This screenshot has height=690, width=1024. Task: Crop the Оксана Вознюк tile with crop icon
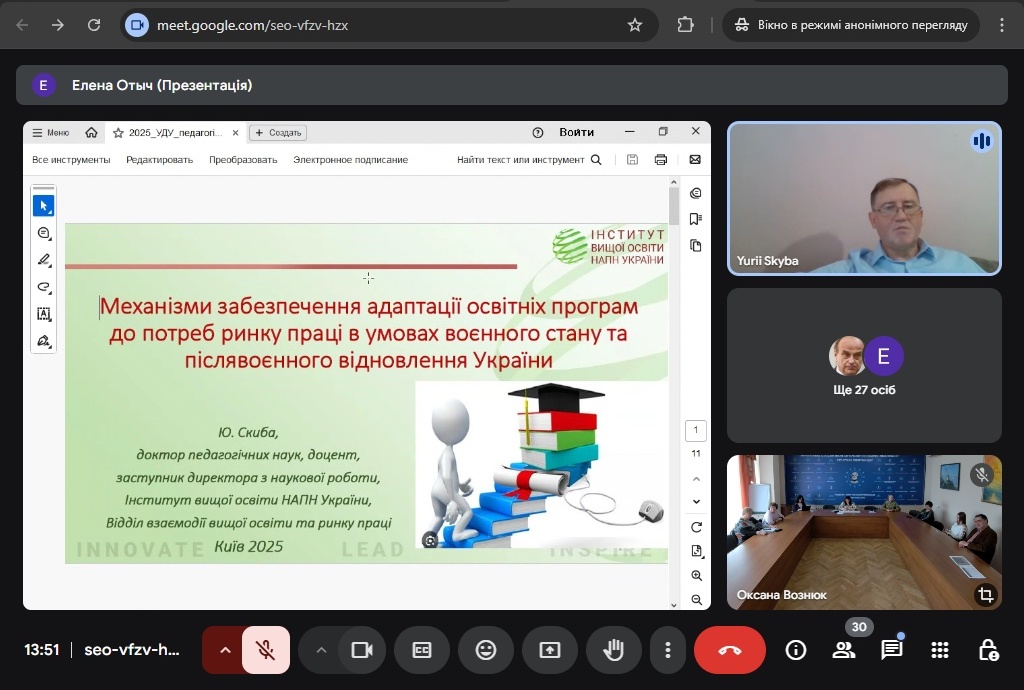[985, 595]
